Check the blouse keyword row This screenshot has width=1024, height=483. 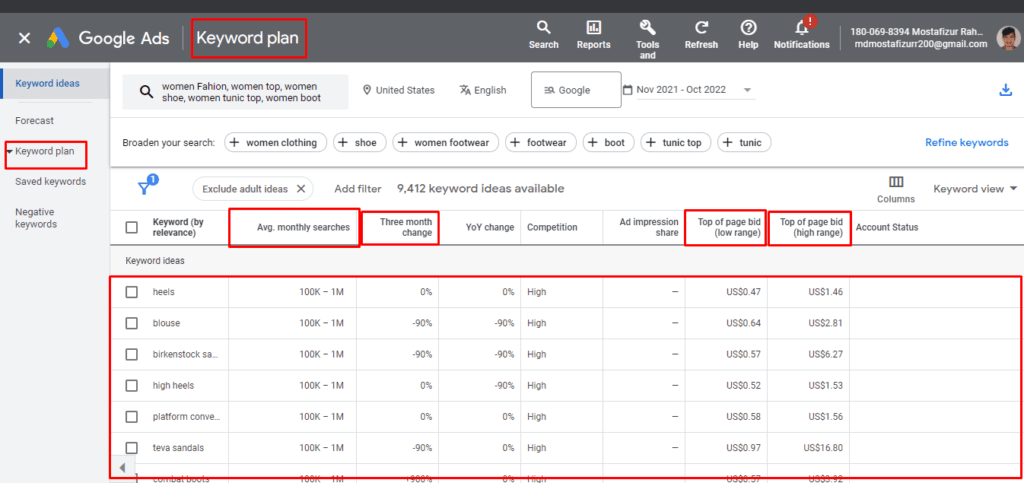click(131, 323)
